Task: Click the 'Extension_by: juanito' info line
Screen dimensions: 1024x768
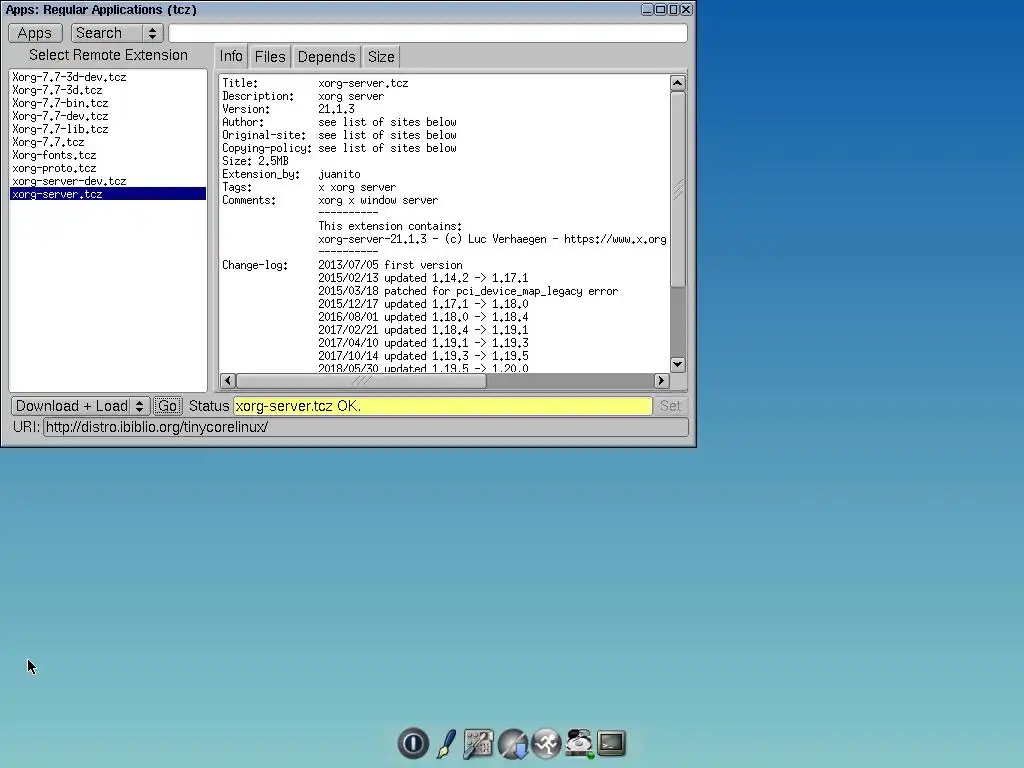Action: (291, 174)
